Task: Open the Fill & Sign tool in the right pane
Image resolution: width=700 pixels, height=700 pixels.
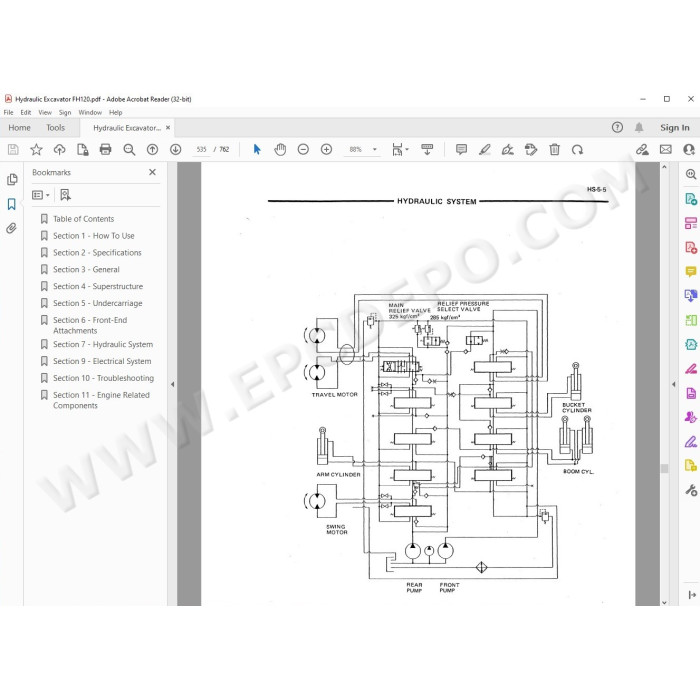Action: (x=691, y=442)
